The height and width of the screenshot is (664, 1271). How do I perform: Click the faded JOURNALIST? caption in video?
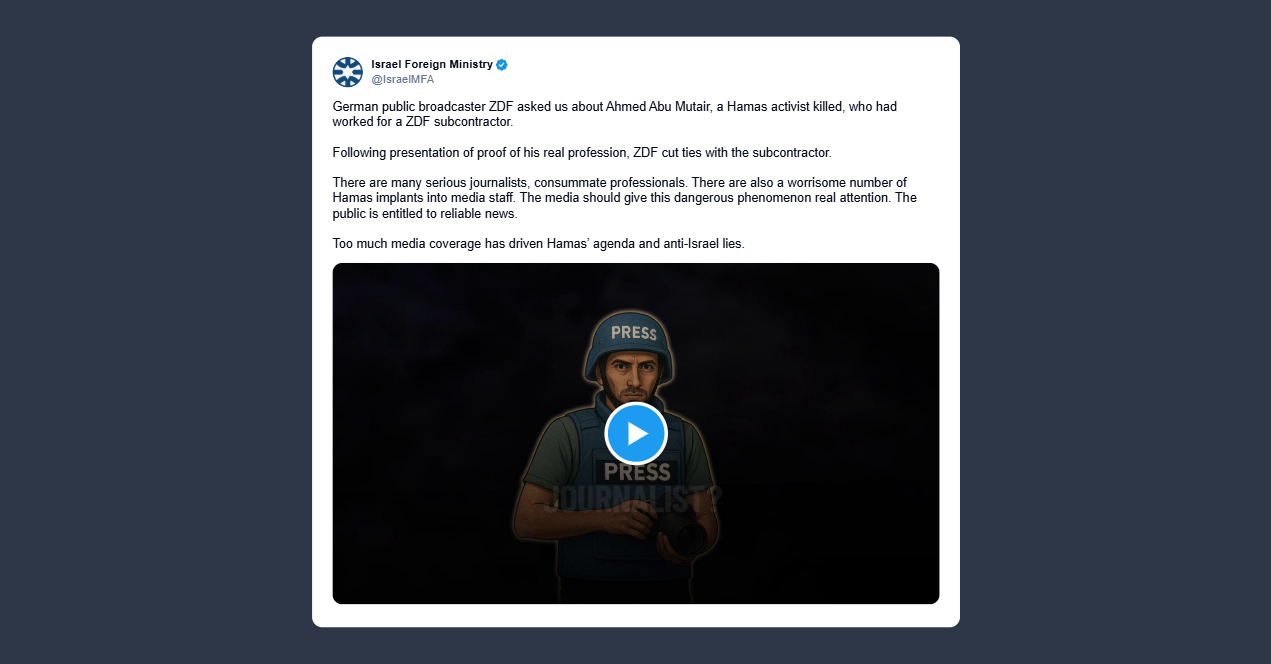[x=636, y=497]
